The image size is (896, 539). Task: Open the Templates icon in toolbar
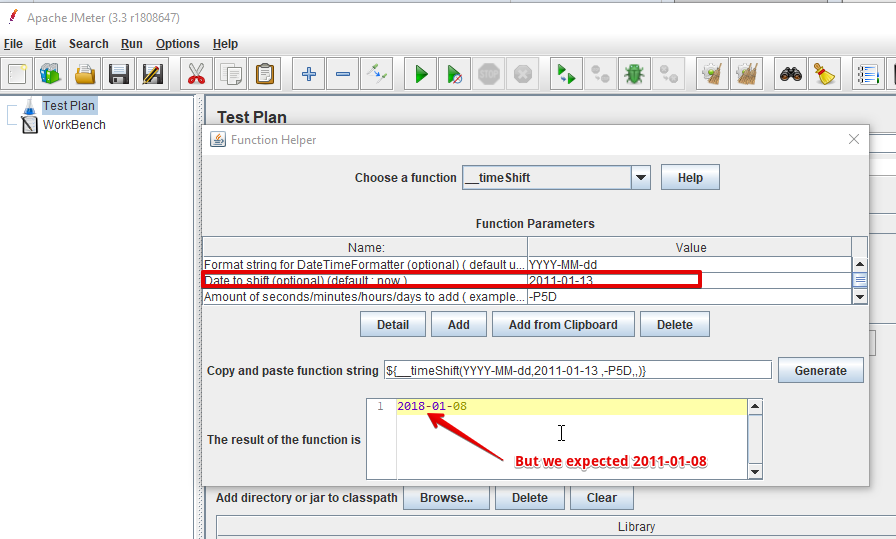click(50, 74)
